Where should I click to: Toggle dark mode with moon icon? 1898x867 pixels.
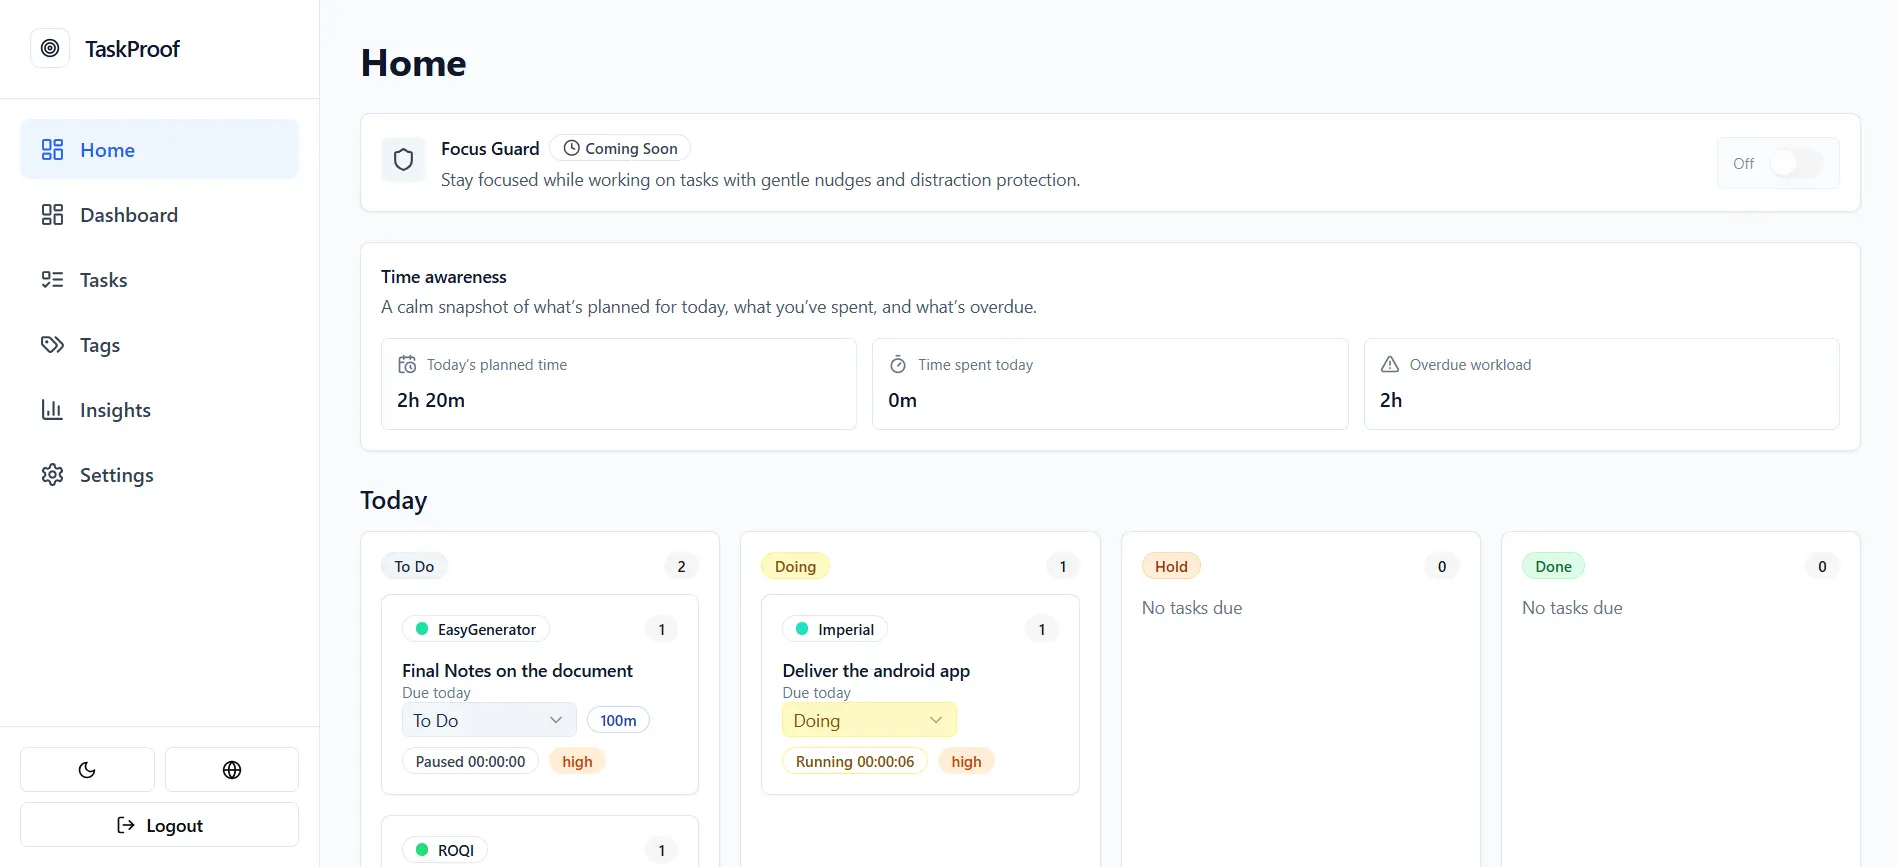pyautogui.click(x=87, y=770)
